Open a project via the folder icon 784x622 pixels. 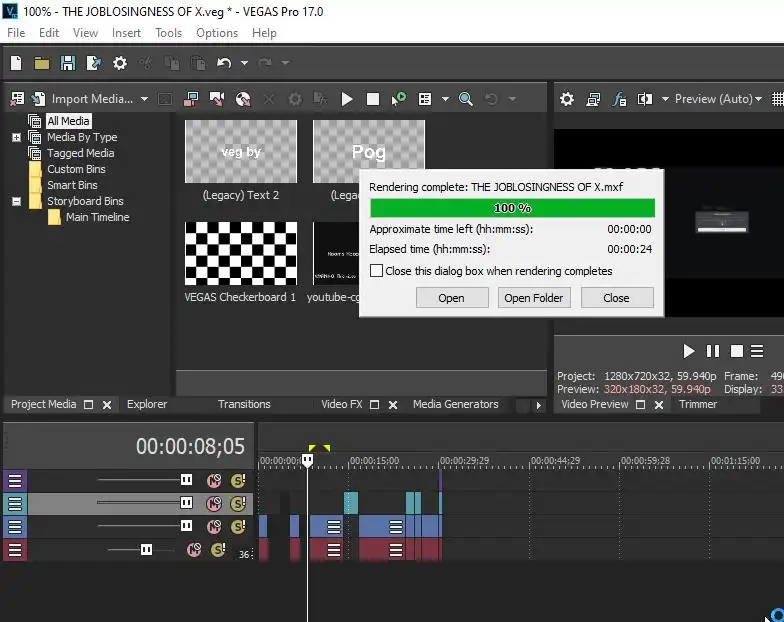(x=42, y=63)
